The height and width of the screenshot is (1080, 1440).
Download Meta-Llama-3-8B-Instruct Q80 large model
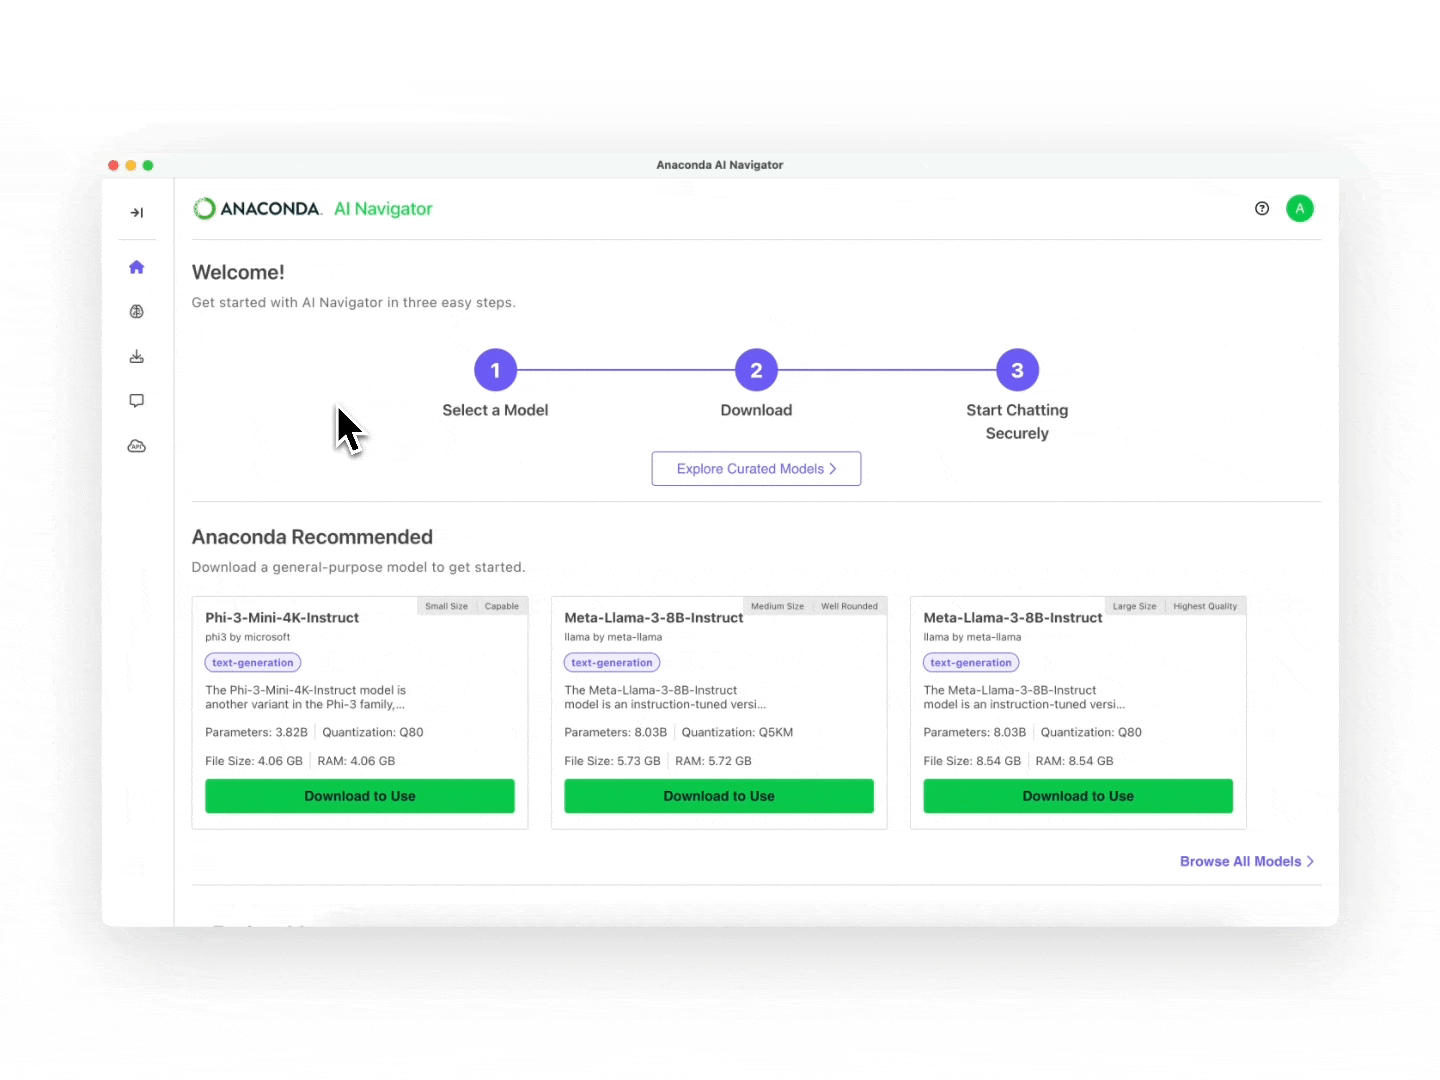pyautogui.click(x=1078, y=796)
